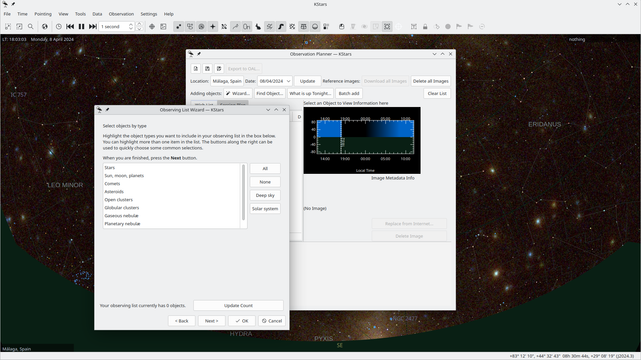Advance the clock forward one step
641x360 pixels.
pyautogui.click(x=93, y=27)
